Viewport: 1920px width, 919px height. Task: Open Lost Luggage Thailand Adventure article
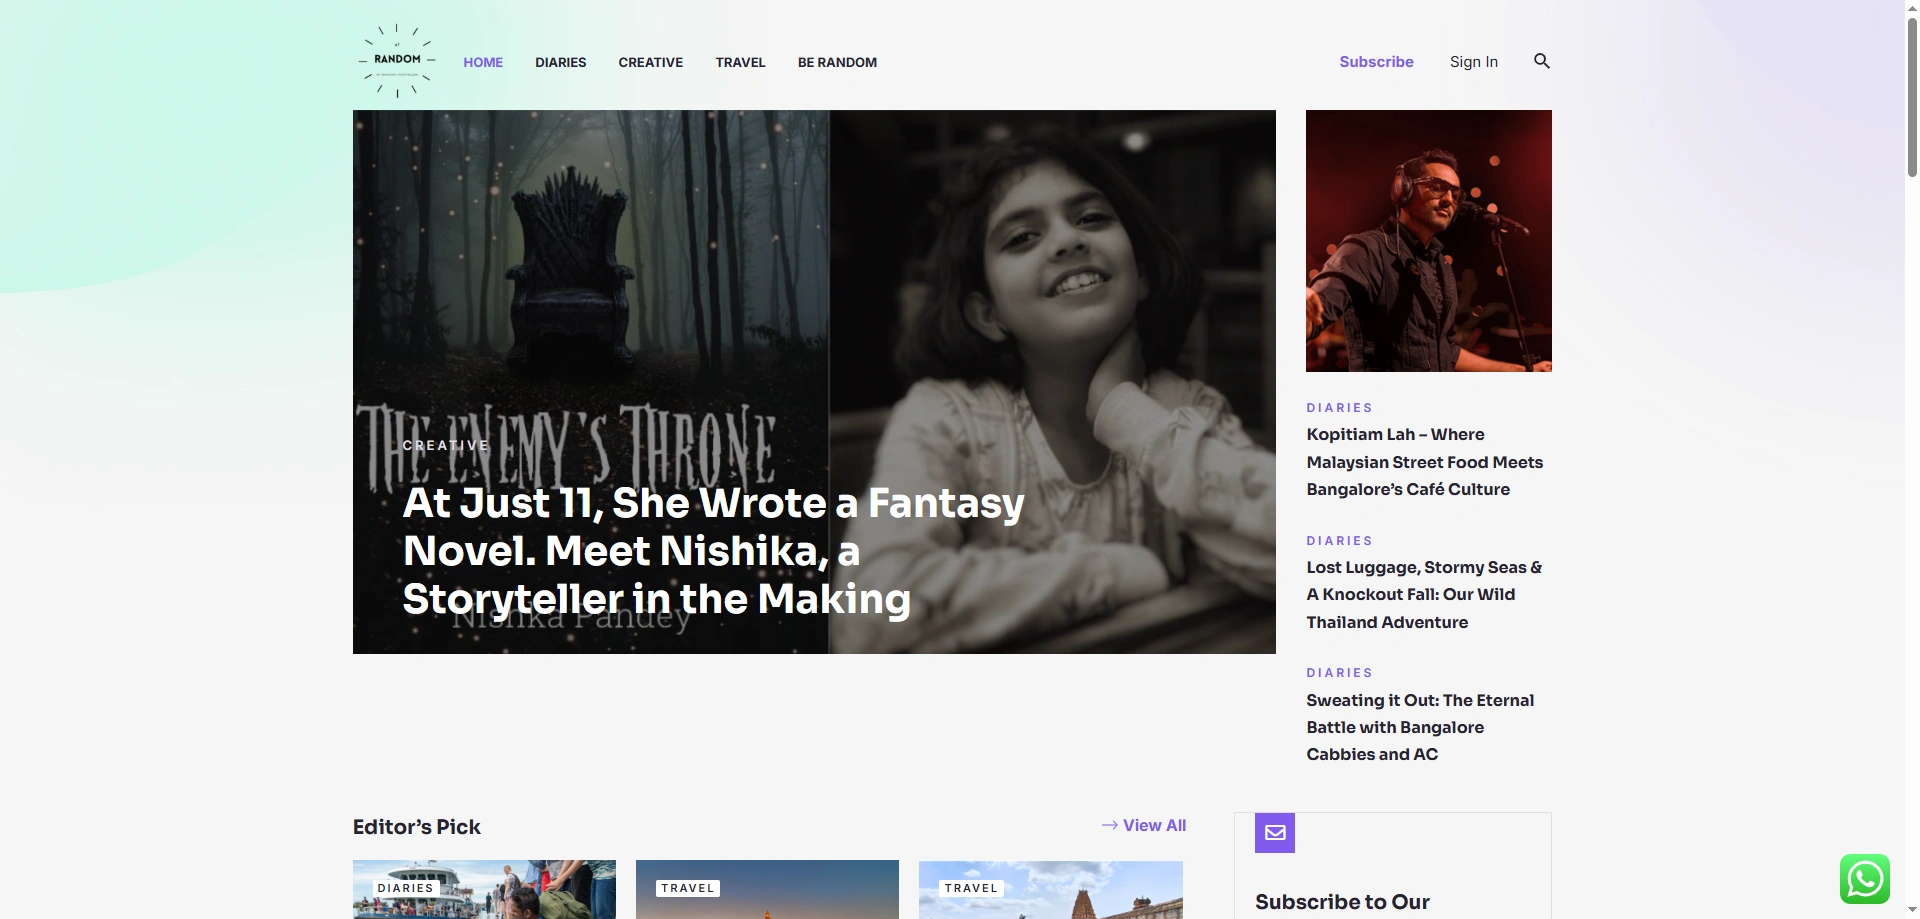tap(1425, 594)
